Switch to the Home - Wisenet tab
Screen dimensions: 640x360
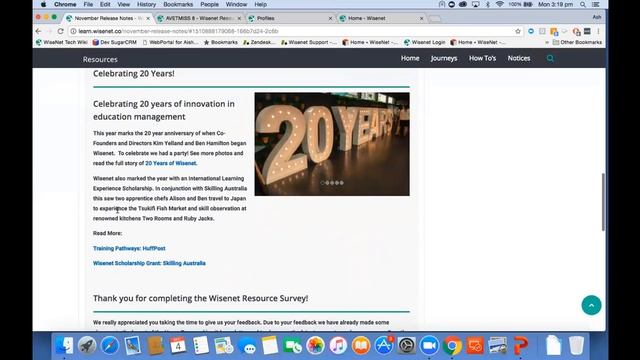(x=382, y=18)
